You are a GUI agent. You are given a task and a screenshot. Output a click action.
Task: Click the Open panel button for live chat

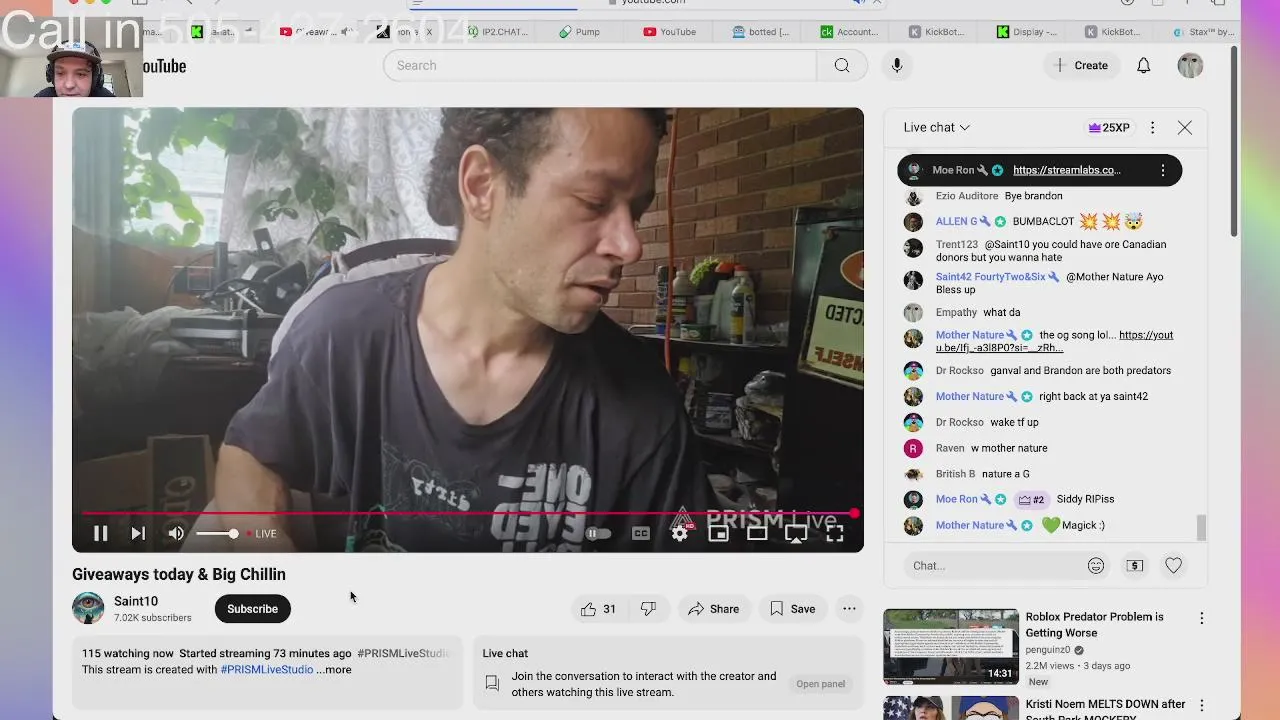click(821, 684)
